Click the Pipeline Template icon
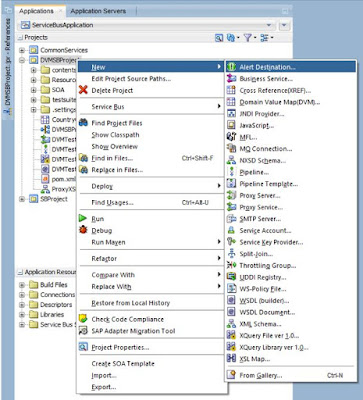This screenshot has height=400, width=363. click(231, 184)
